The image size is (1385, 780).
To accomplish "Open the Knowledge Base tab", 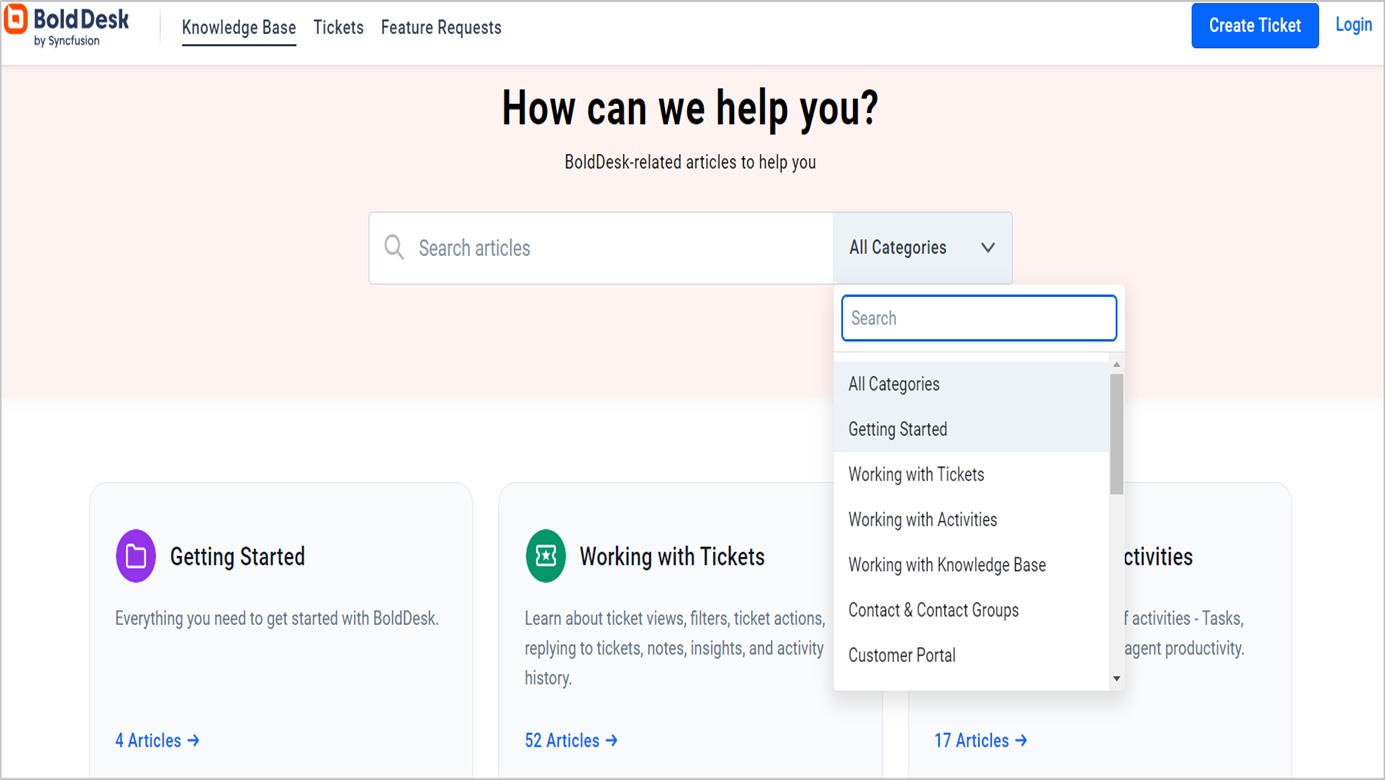I will tap(239, 28).
